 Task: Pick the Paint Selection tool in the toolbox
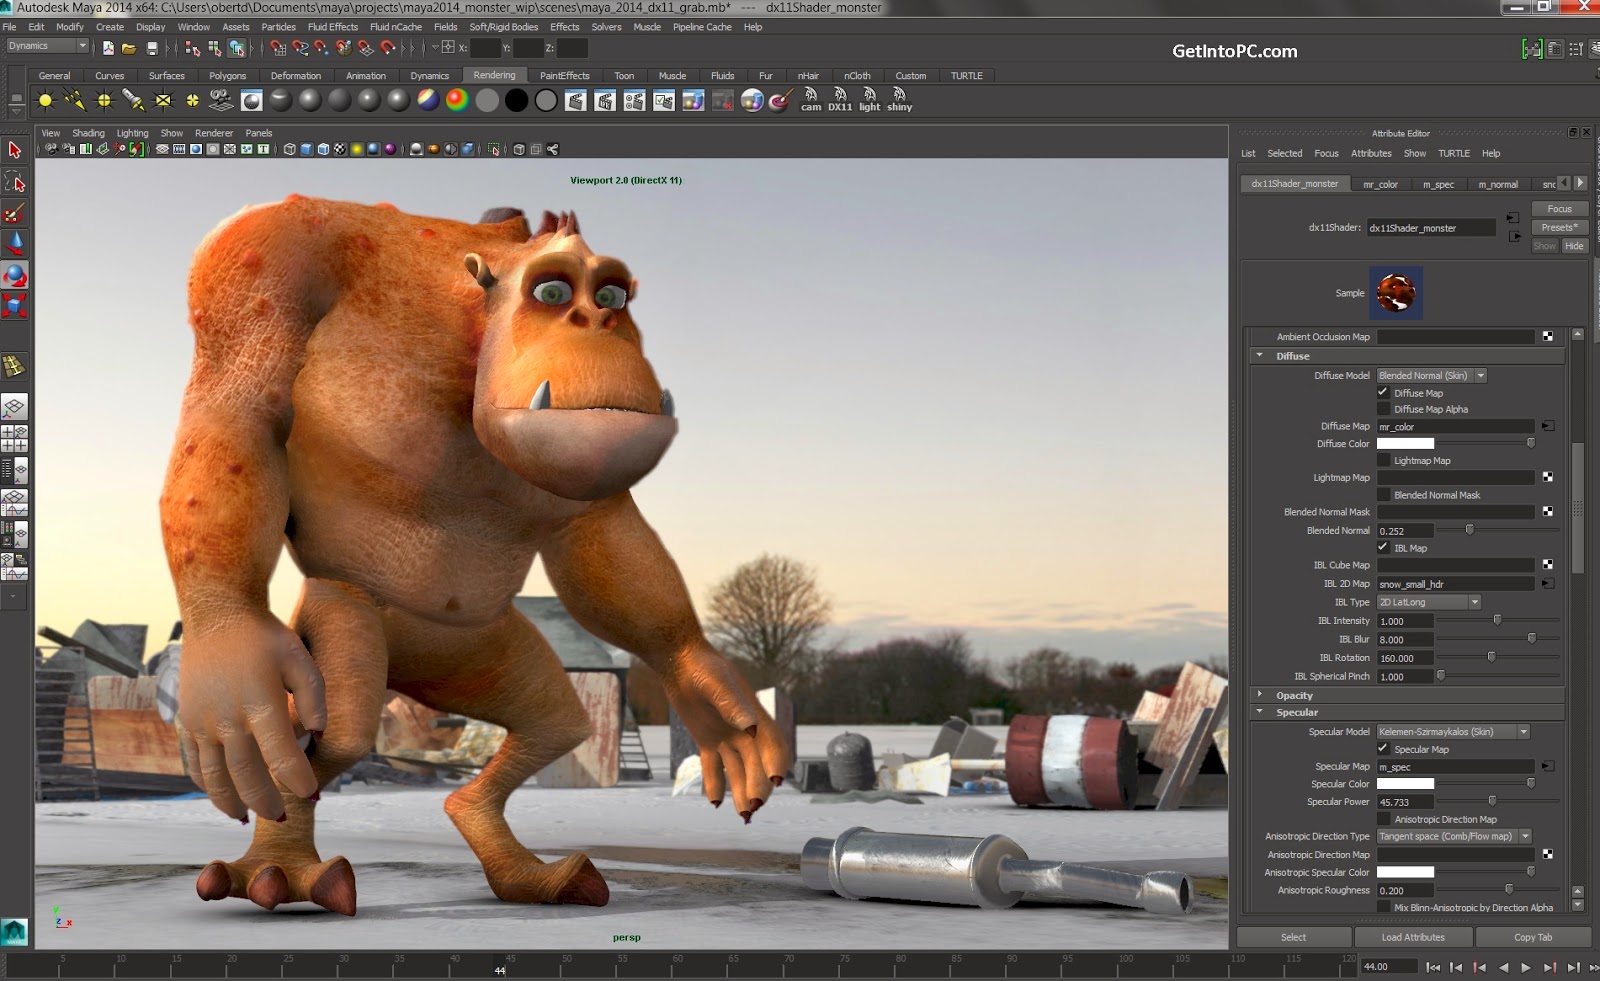pos(14,213)
